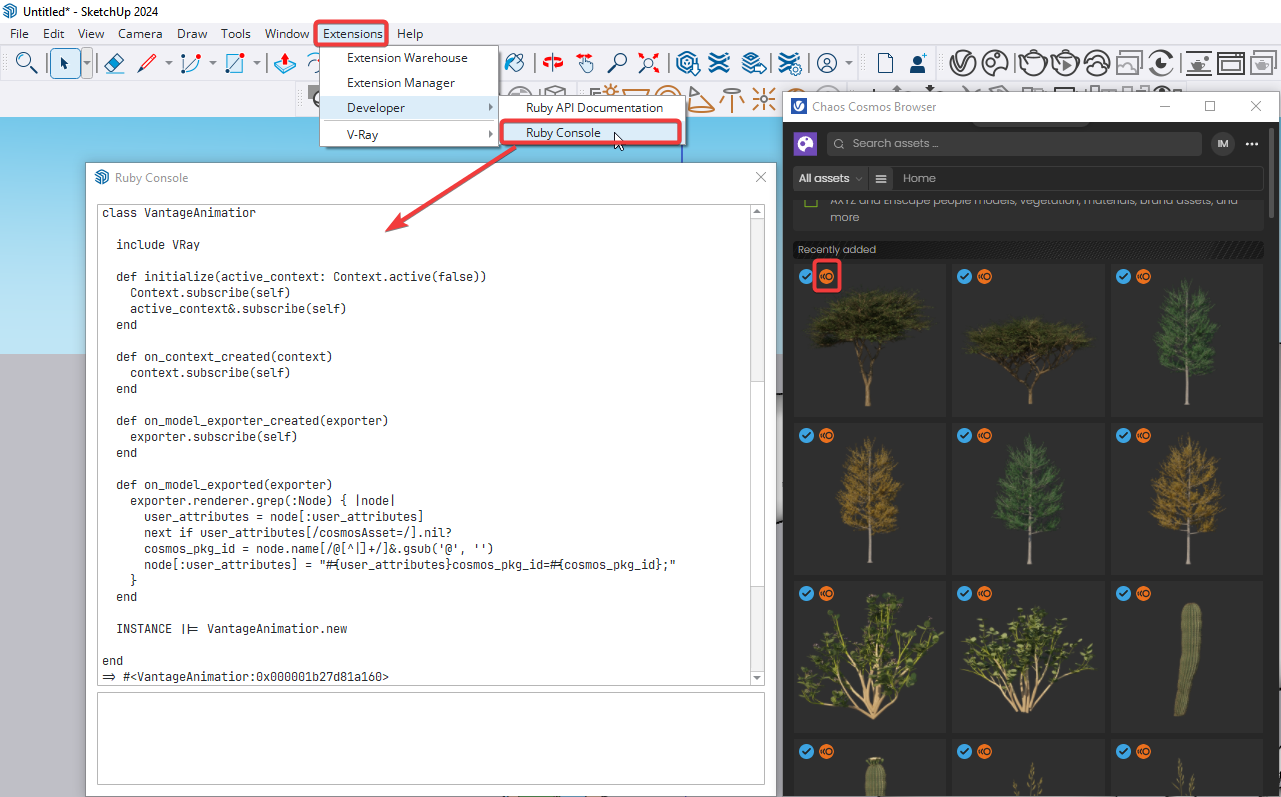1281x797 pixels.
Task: Expand Line tool dropdown arrow
Action: point(168,63)
